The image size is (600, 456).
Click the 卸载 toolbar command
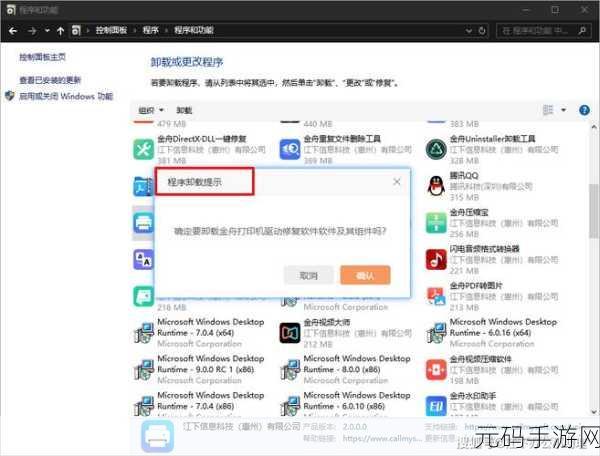184,110
